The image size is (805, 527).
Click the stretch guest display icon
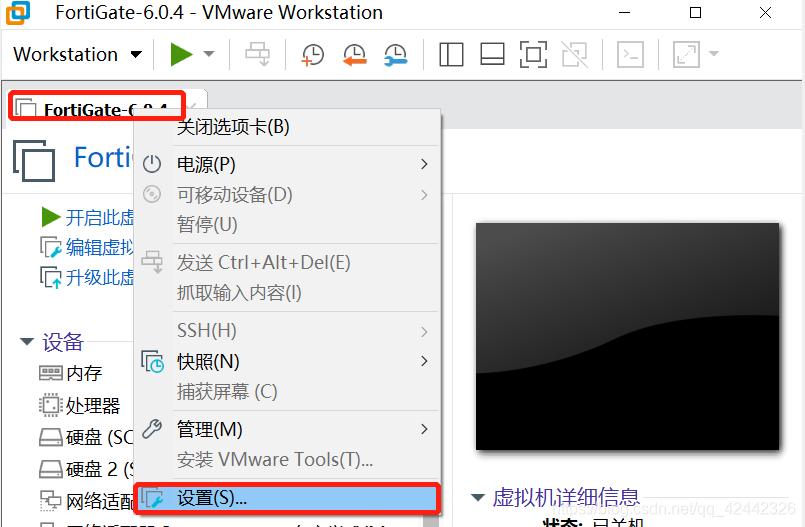[686, 54]
